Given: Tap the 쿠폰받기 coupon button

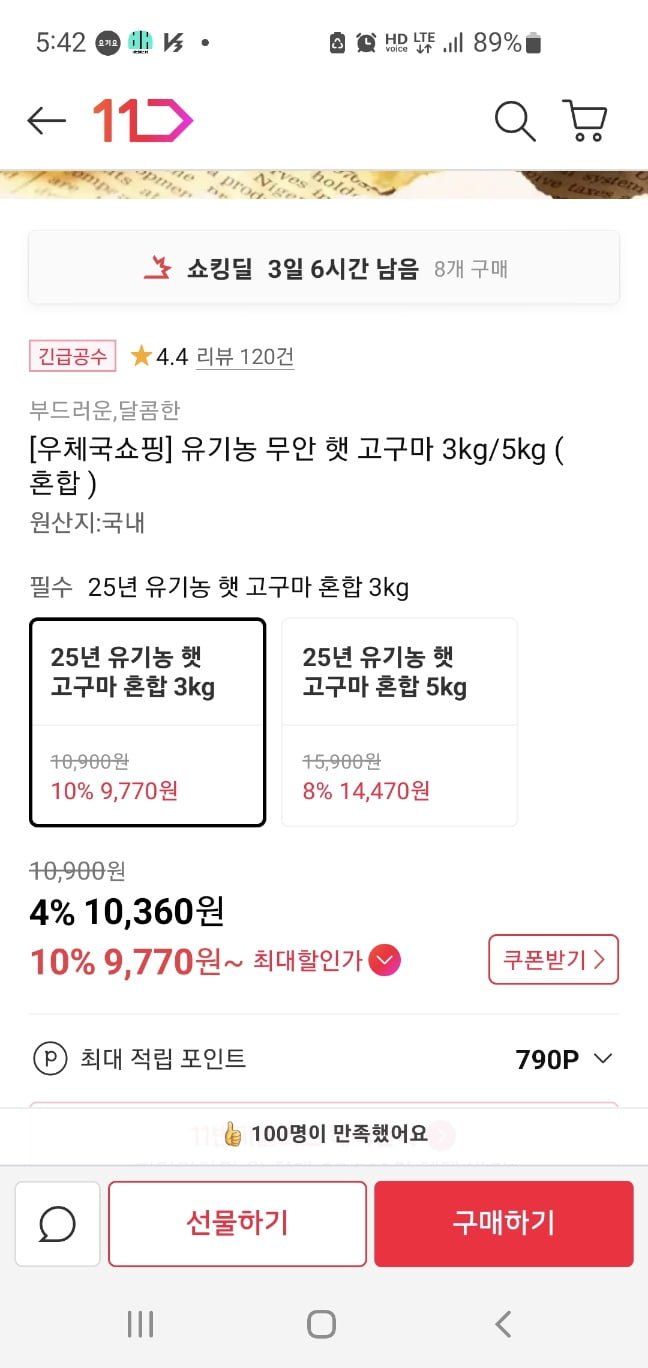Looking at the screenshot, I should click(x=553, y=960).
